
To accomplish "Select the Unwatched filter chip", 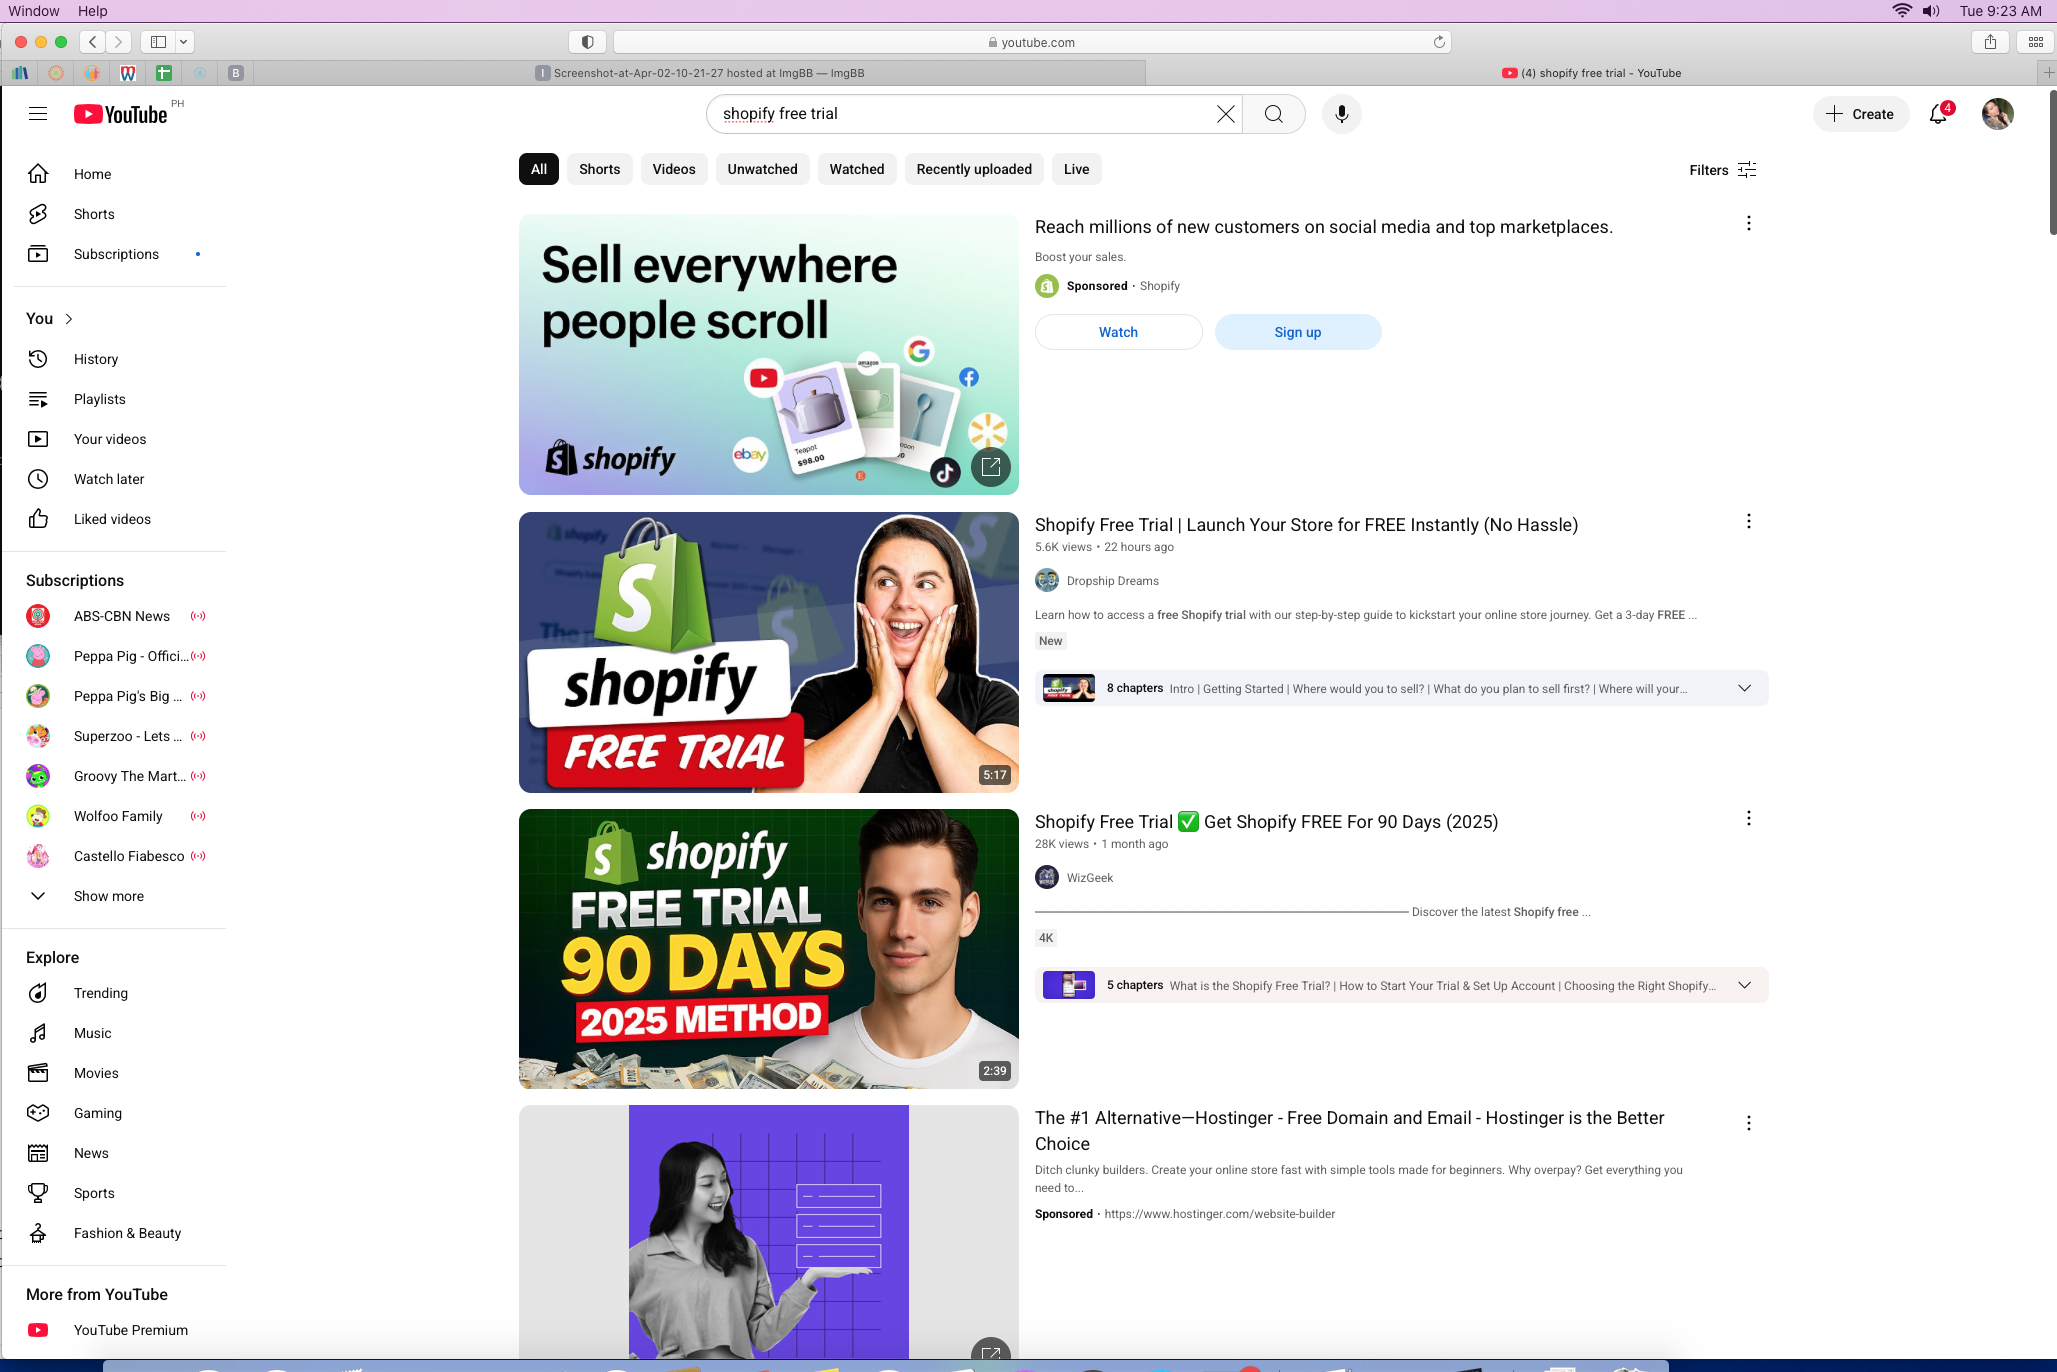I will (763, 169).
